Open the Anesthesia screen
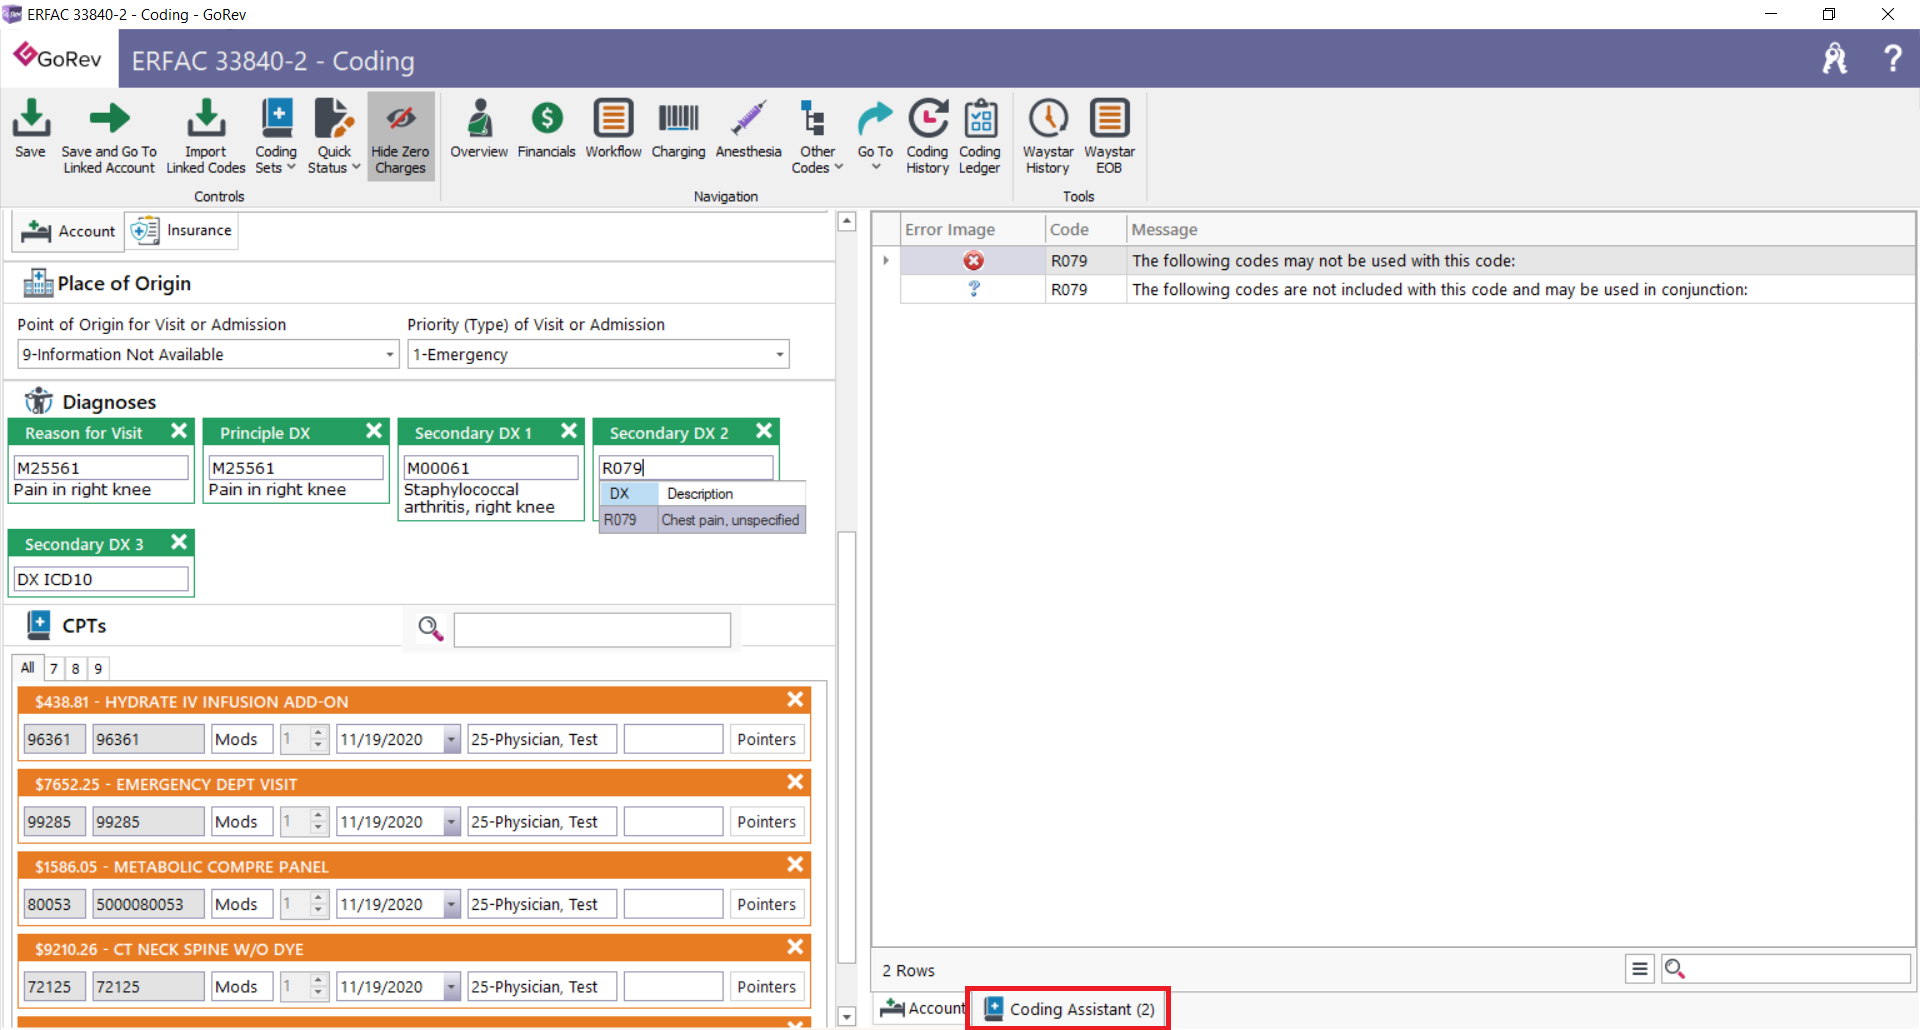This screenshot has height=1030, width=1920. (x=748, y=129)
